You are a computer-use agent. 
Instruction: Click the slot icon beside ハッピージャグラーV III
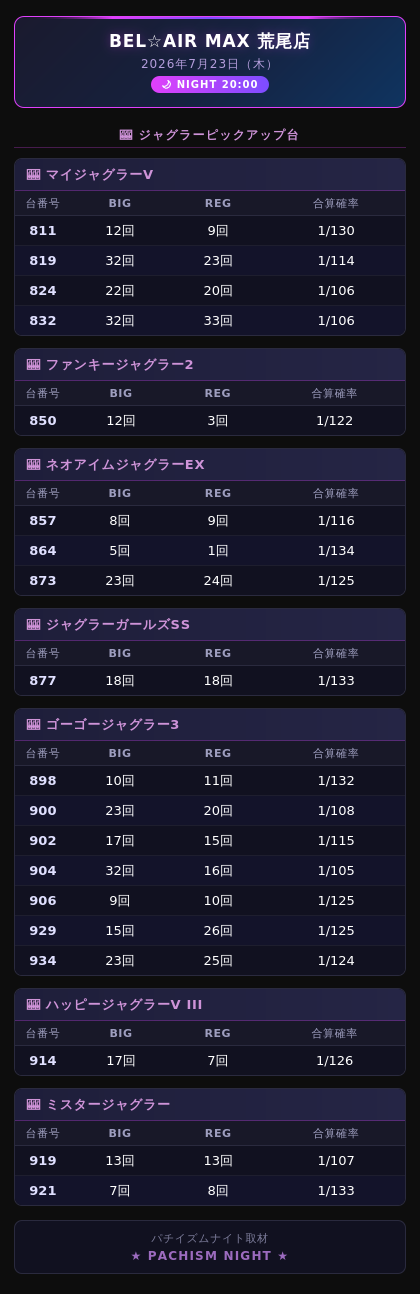pos(33,1004)
